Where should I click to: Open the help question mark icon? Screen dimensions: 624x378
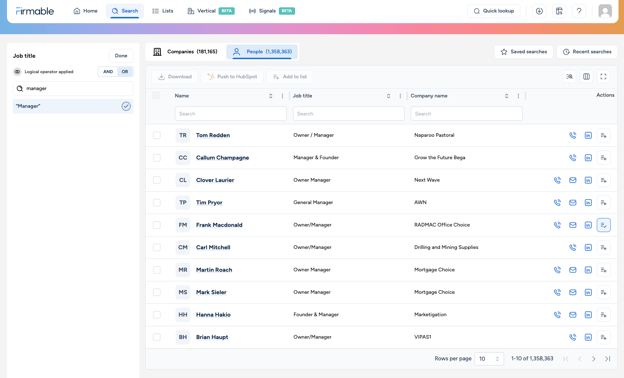pos(579,11)
